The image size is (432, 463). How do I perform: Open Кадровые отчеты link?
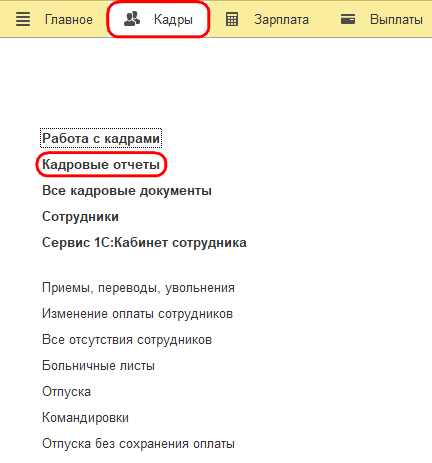pos(101,164)
